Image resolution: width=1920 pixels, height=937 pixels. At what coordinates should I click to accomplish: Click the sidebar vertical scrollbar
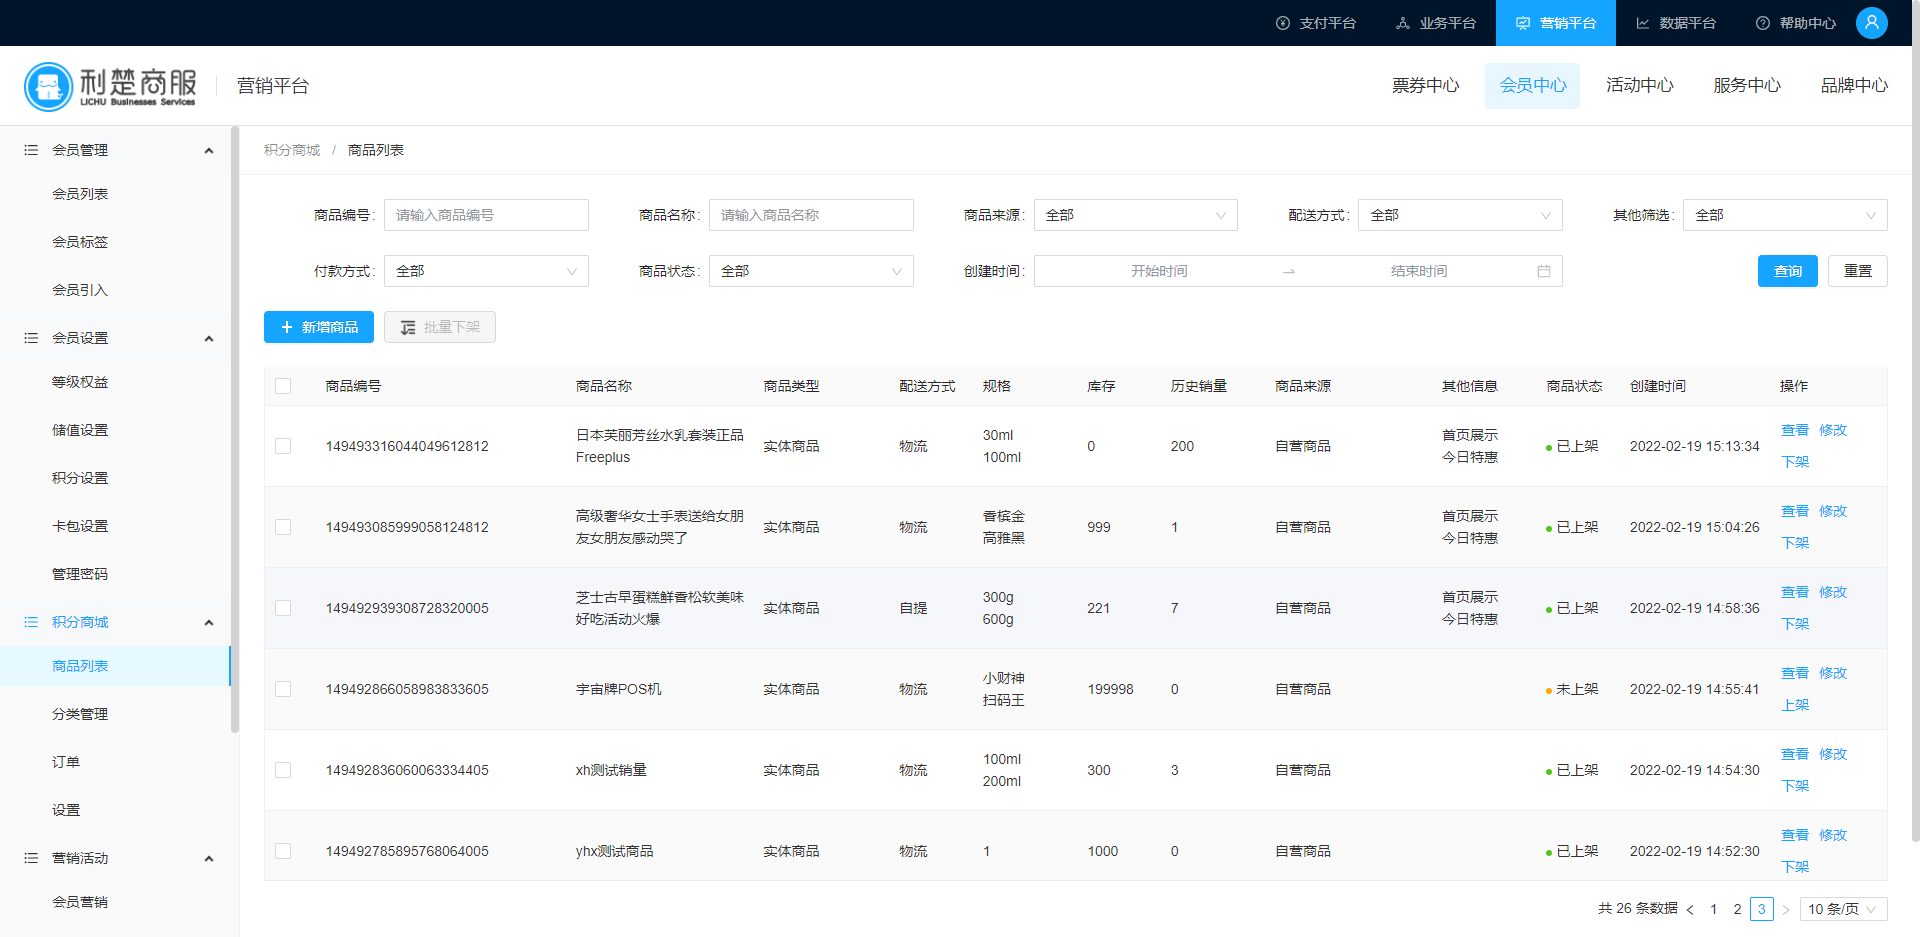pyautogui.click(x=235, y=430)
